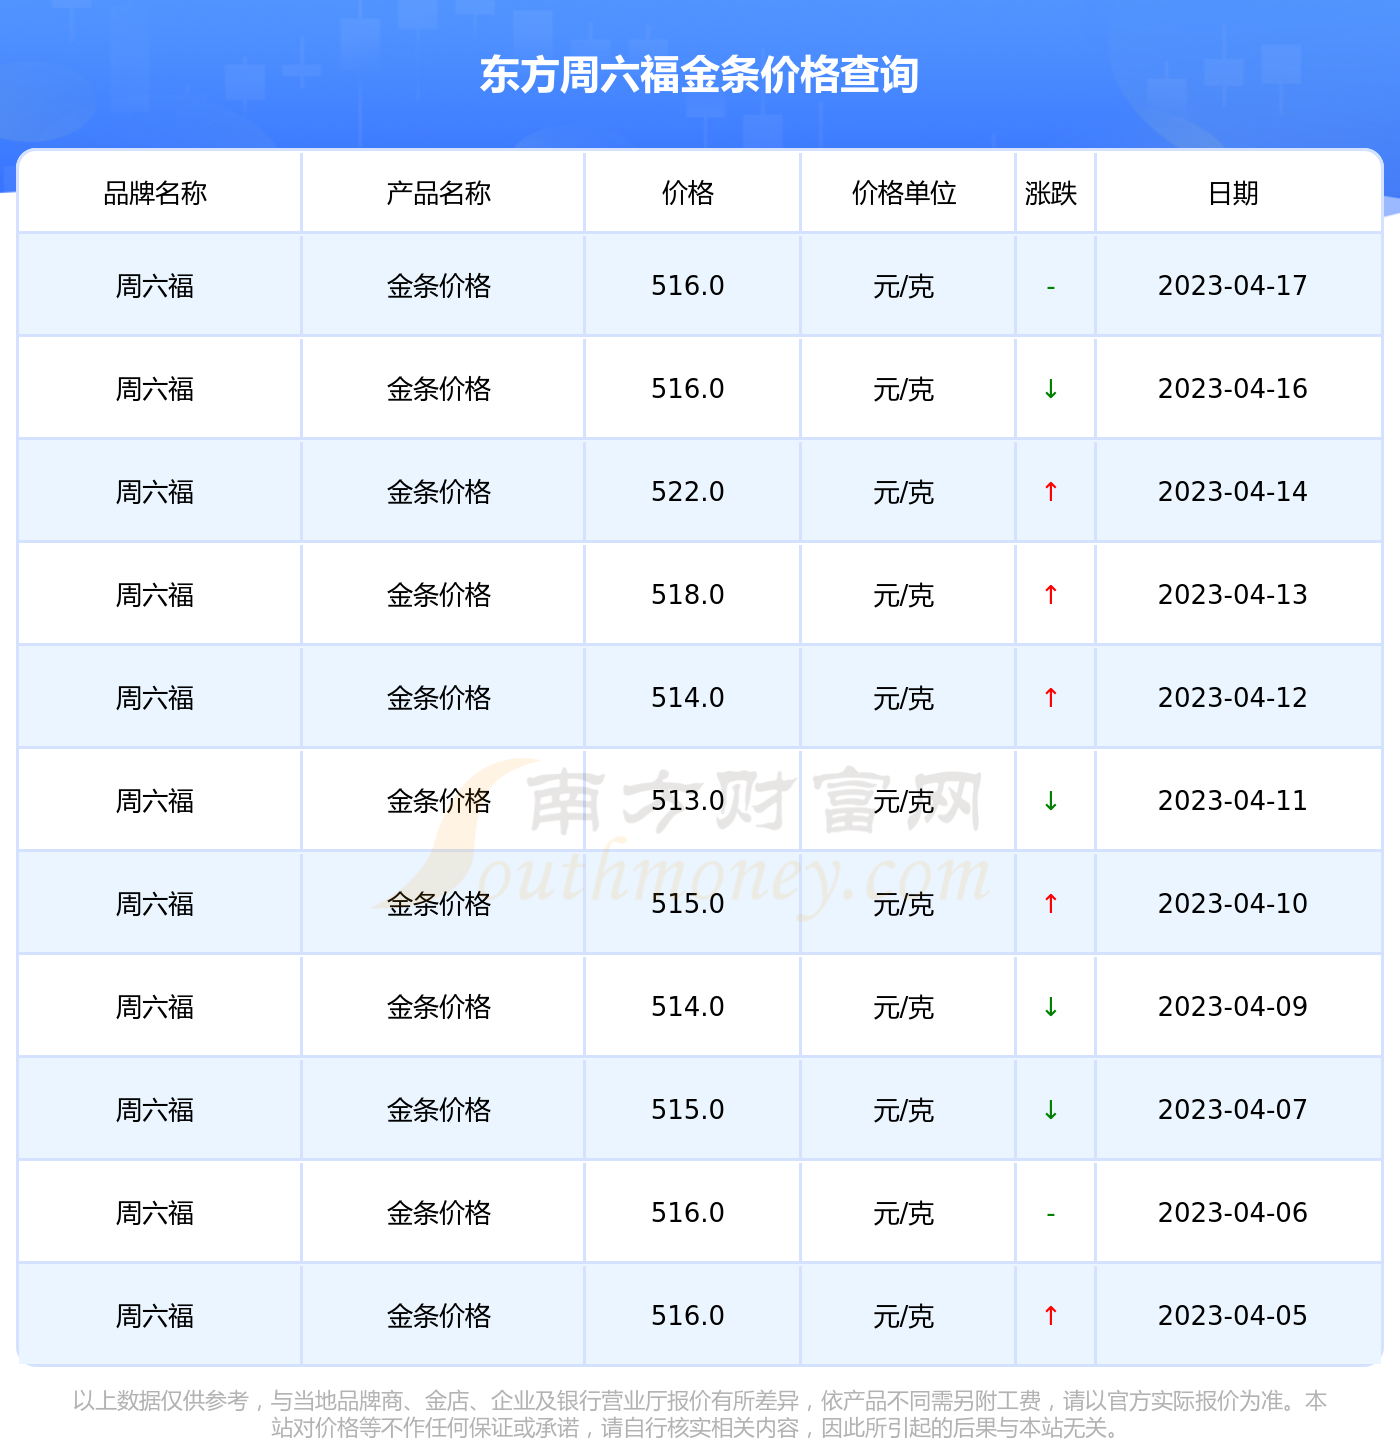1400x1455 pixels.
Task: Click the price 516.0 for 2023-04-17
Action: [x=688, y=286]
